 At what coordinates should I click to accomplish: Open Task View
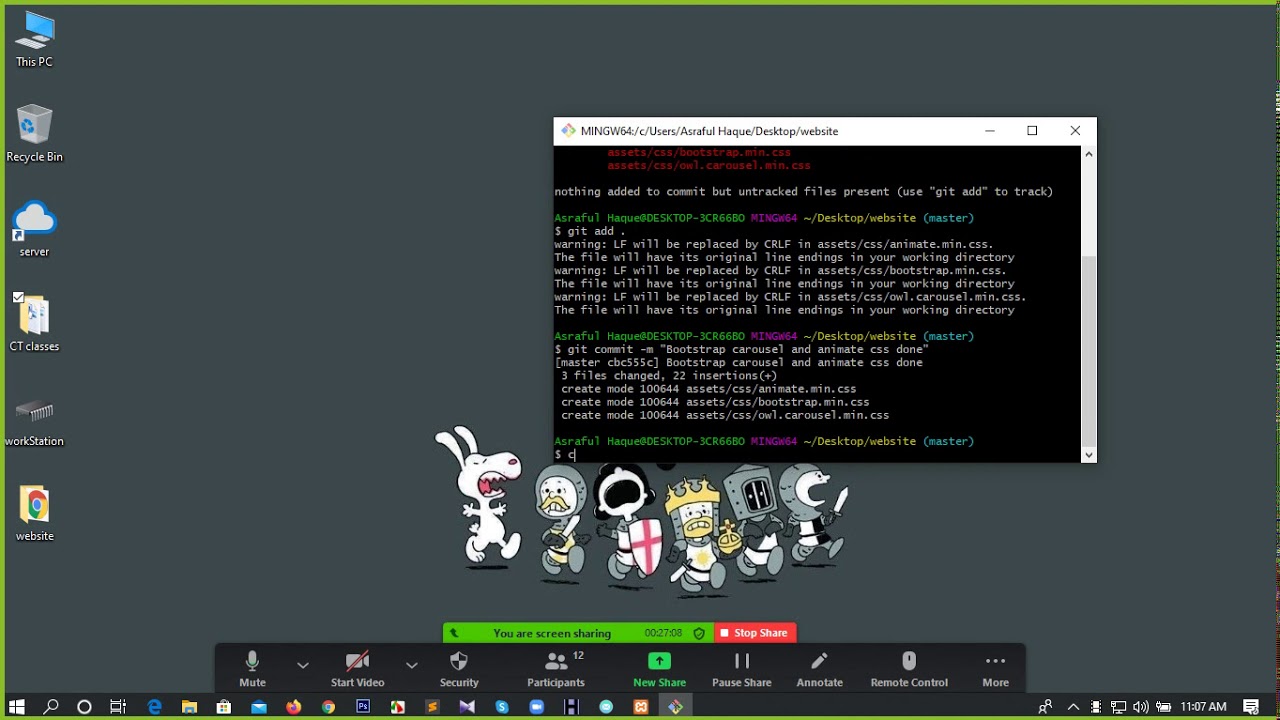pos(118,707)
